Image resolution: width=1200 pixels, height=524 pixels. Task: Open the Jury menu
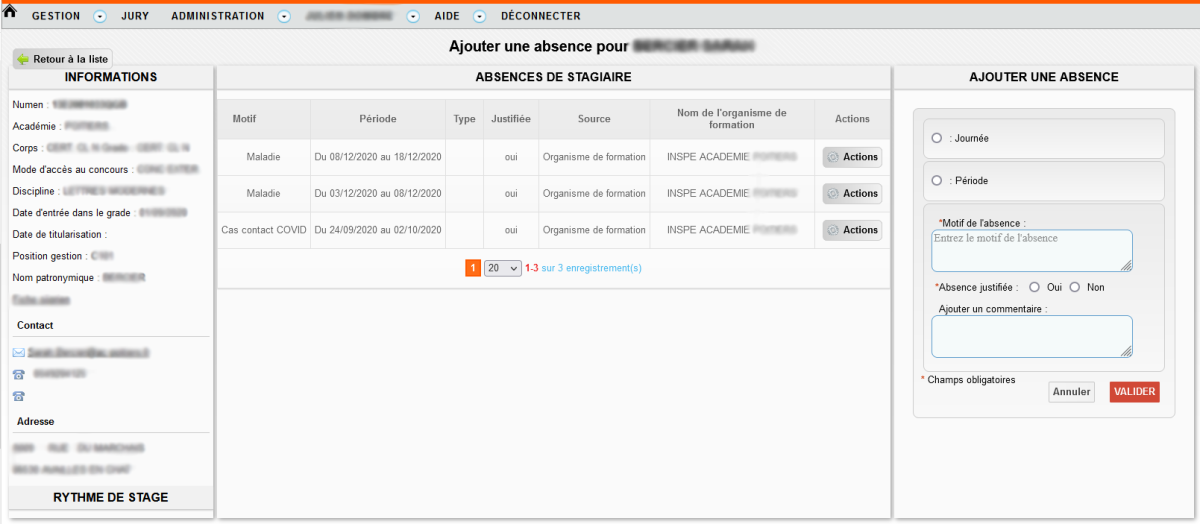(x=135, y=16)
